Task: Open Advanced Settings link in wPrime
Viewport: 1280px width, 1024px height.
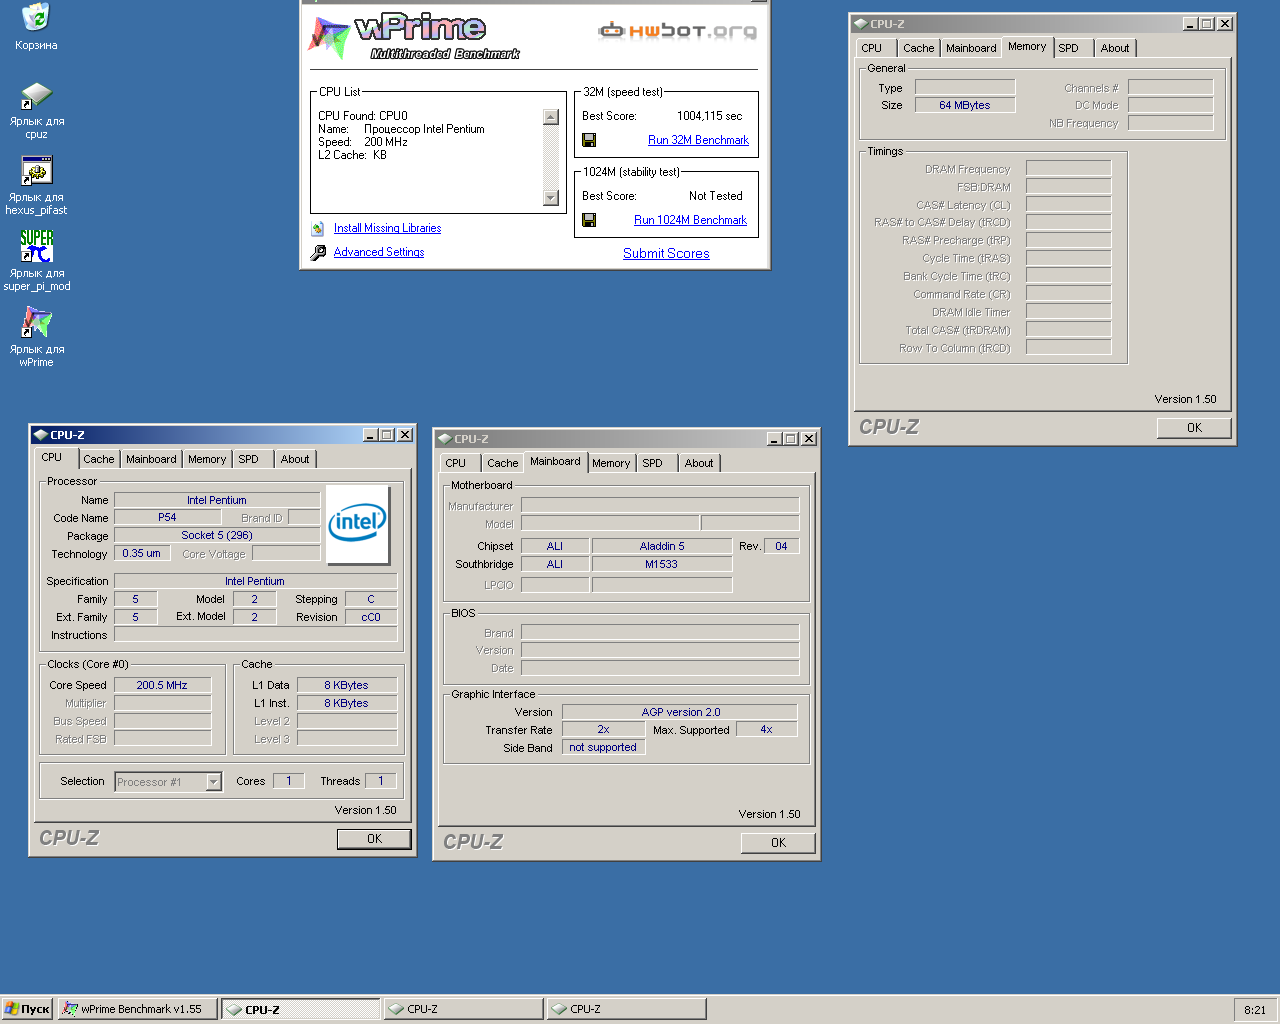Action: click(x=379, y=252)
